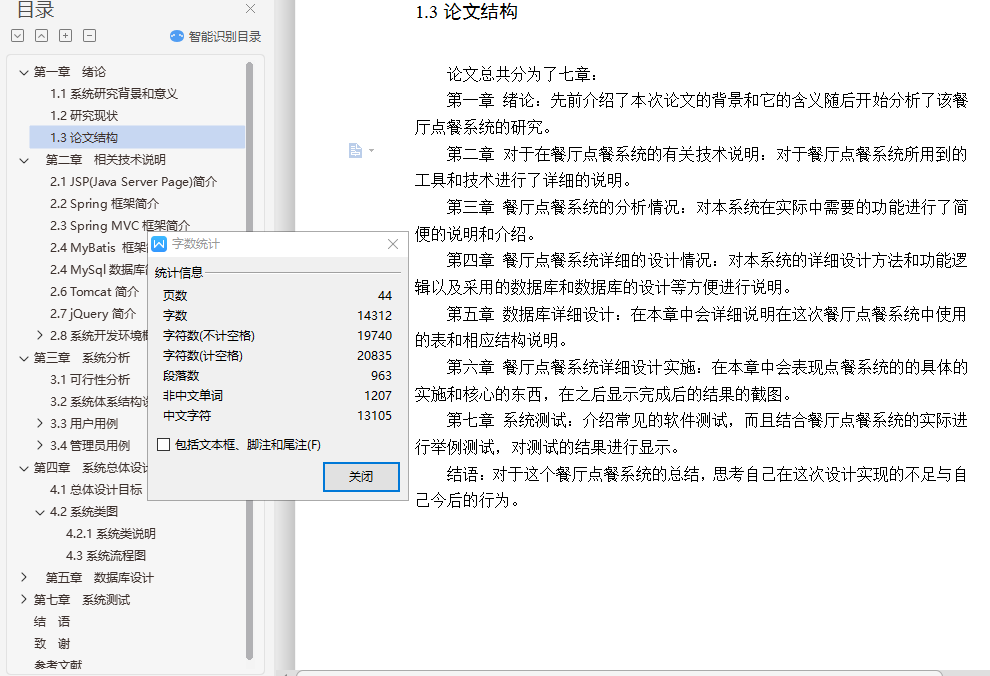
Task: Close the 字数统计 dialog with X
Action: coord(393,244)
